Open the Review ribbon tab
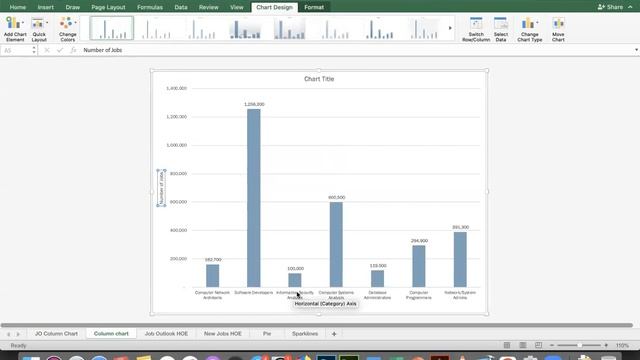 209,7
